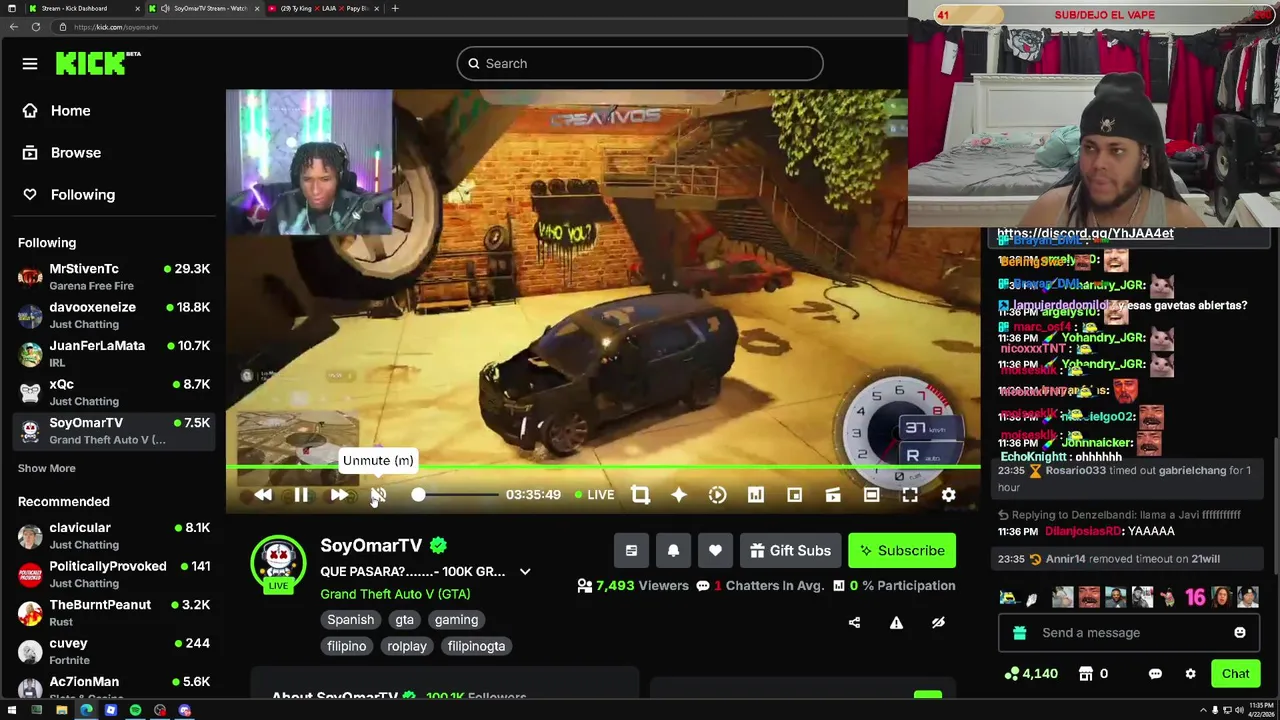This screenshot has width=1280, height=720.
Task: Fast-forward the stream playback
Action: 339,495
